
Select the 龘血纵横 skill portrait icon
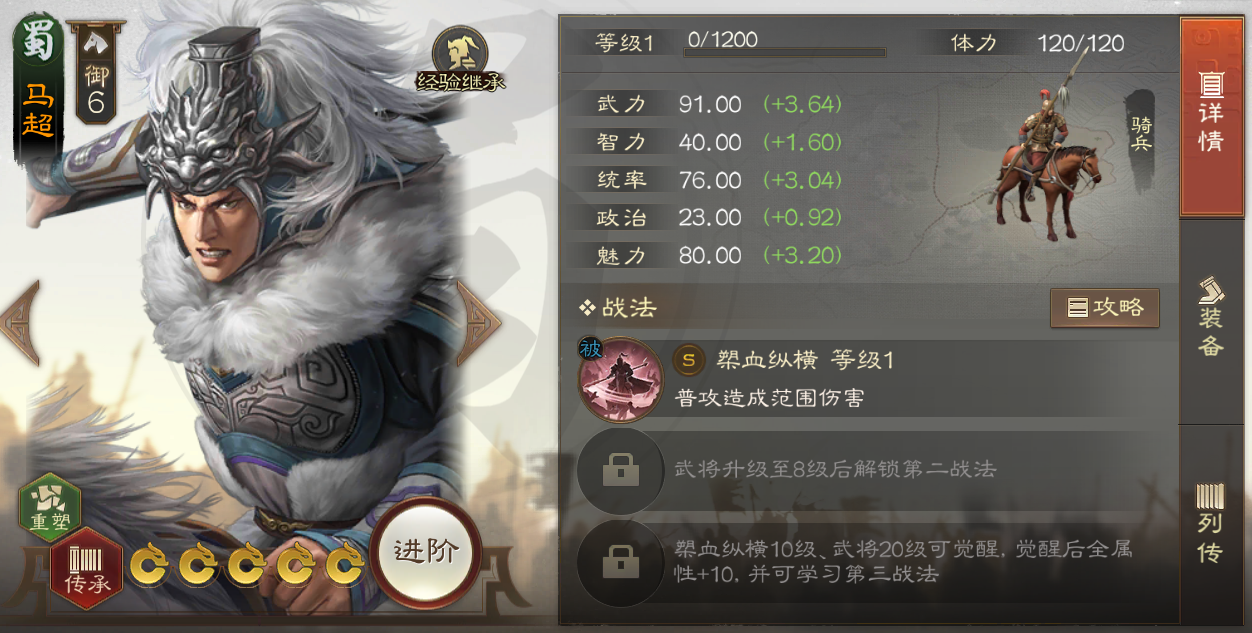tap(620, 380)
